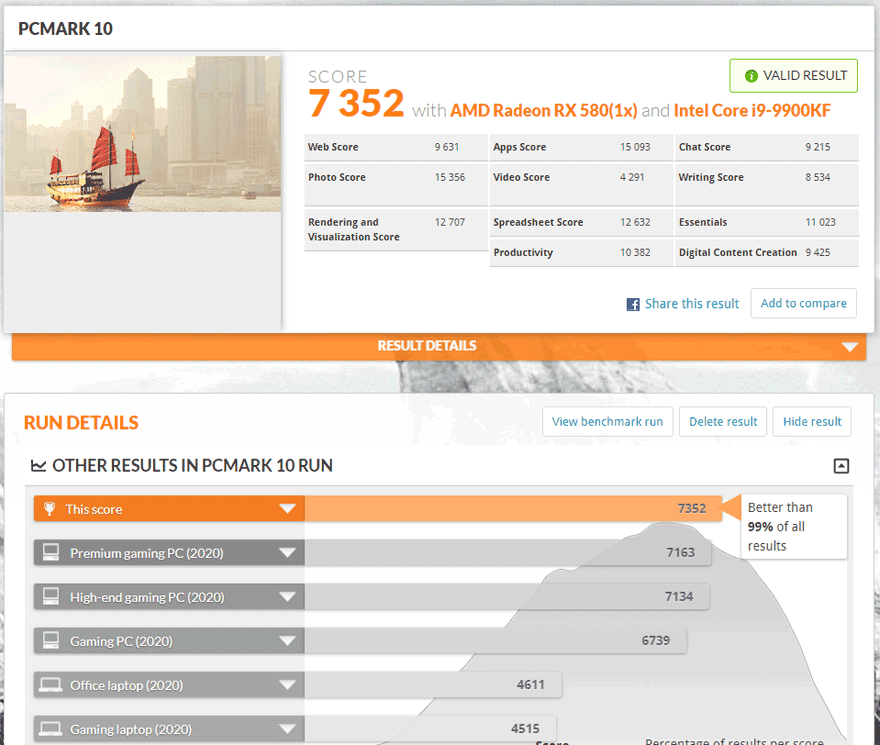Click the Delete result button

[723, 422]
